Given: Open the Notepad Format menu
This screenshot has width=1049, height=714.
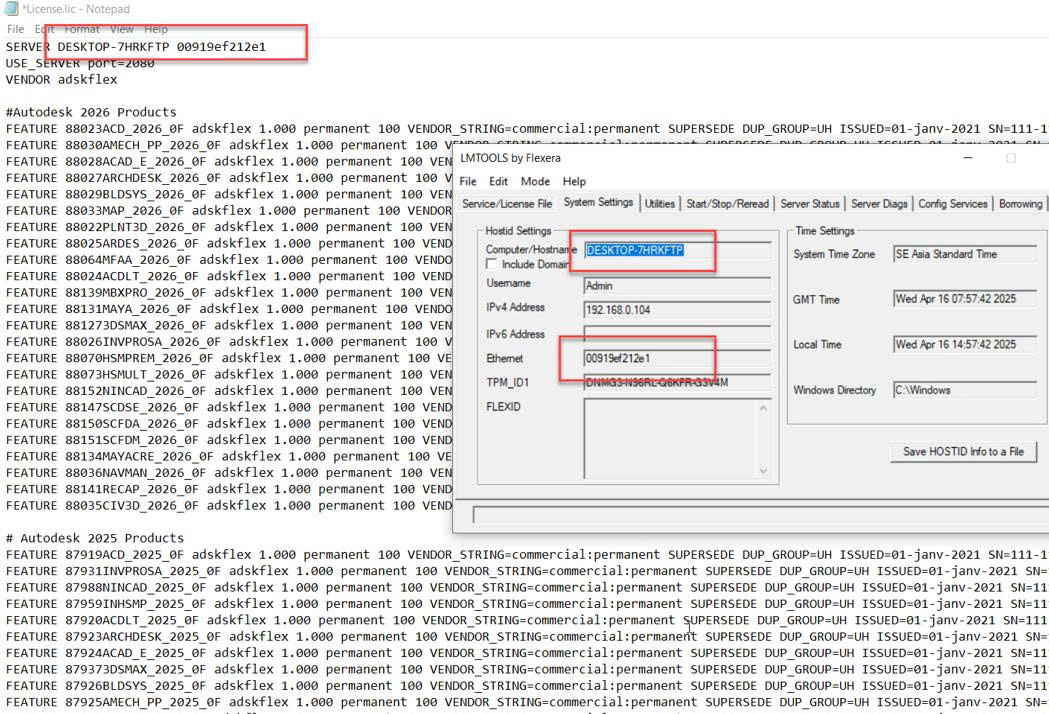Looking at the screenshot, I should [x=82, y=29].
